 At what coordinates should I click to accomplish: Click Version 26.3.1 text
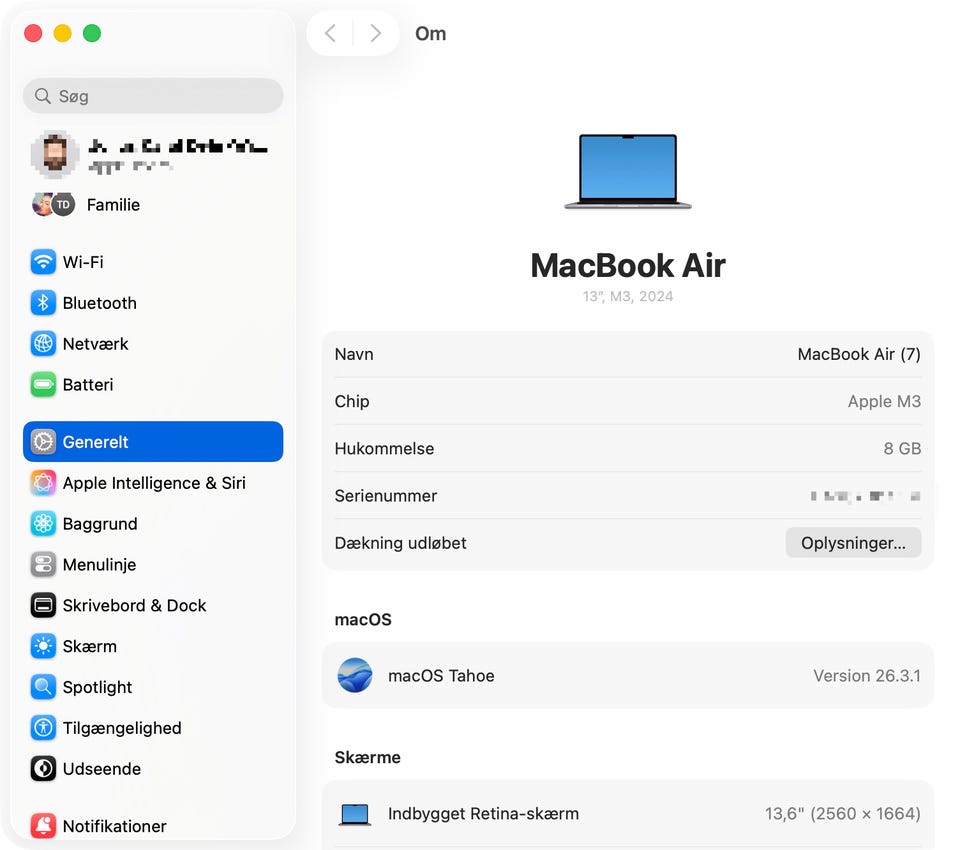(x=867, y=675)
